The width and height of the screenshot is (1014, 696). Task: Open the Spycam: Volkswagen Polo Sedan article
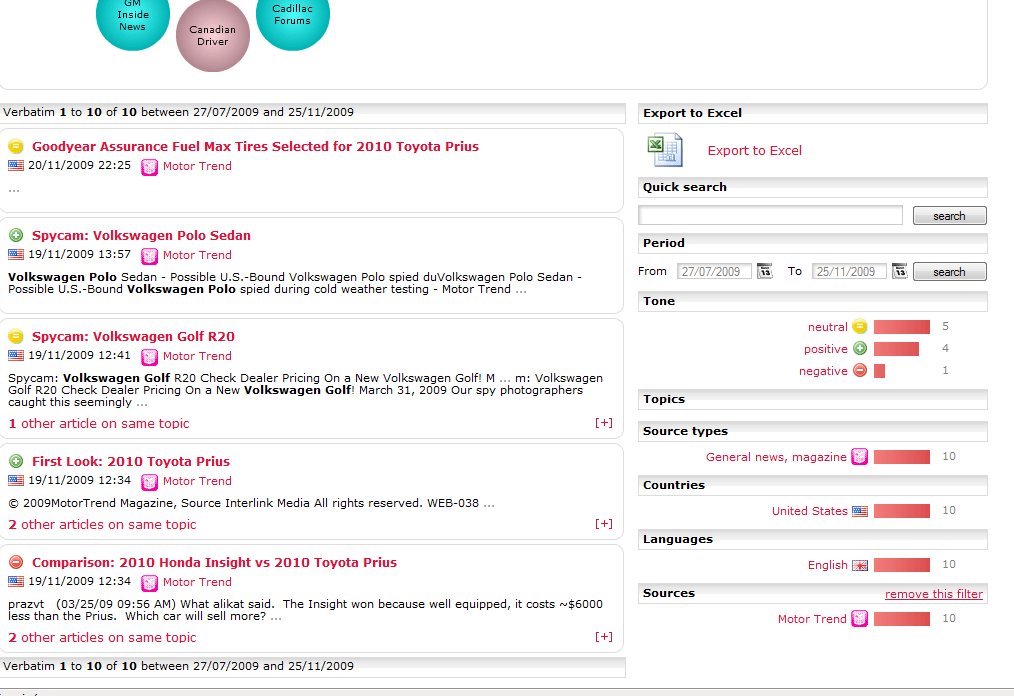click(x=142, y=235)
